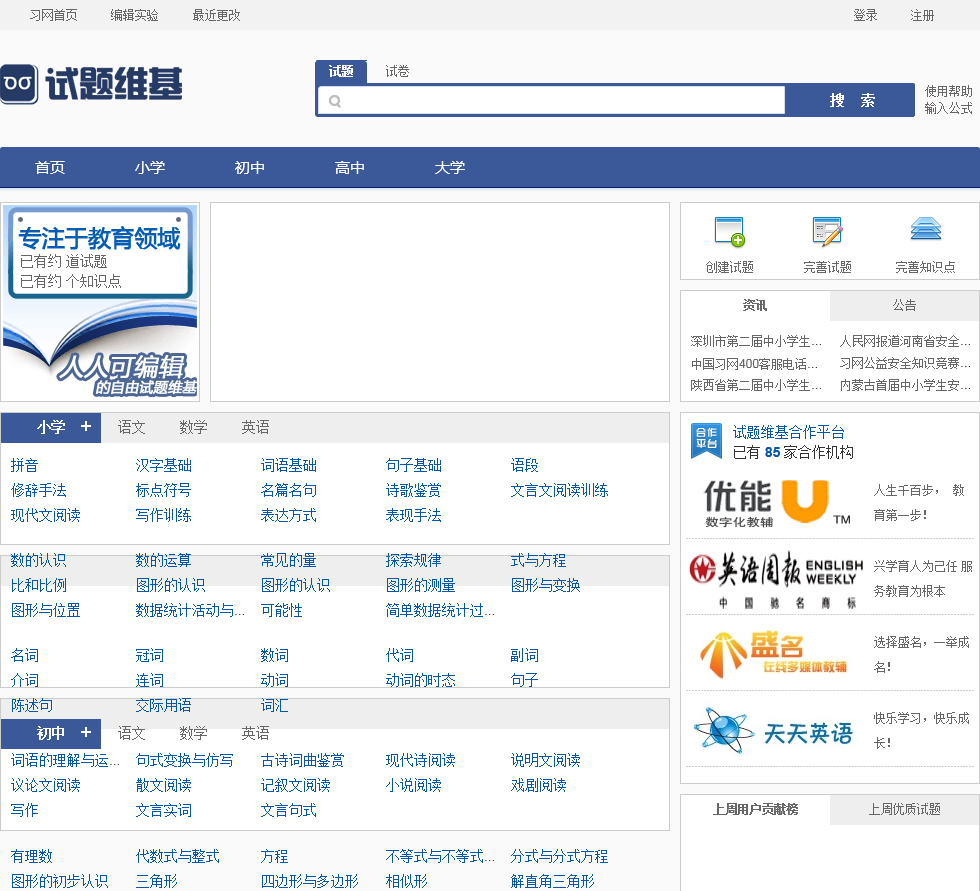Viewport: 980px width, 891px height.
Task: Open the 完善知识点 layers icon
Action: 926,229
